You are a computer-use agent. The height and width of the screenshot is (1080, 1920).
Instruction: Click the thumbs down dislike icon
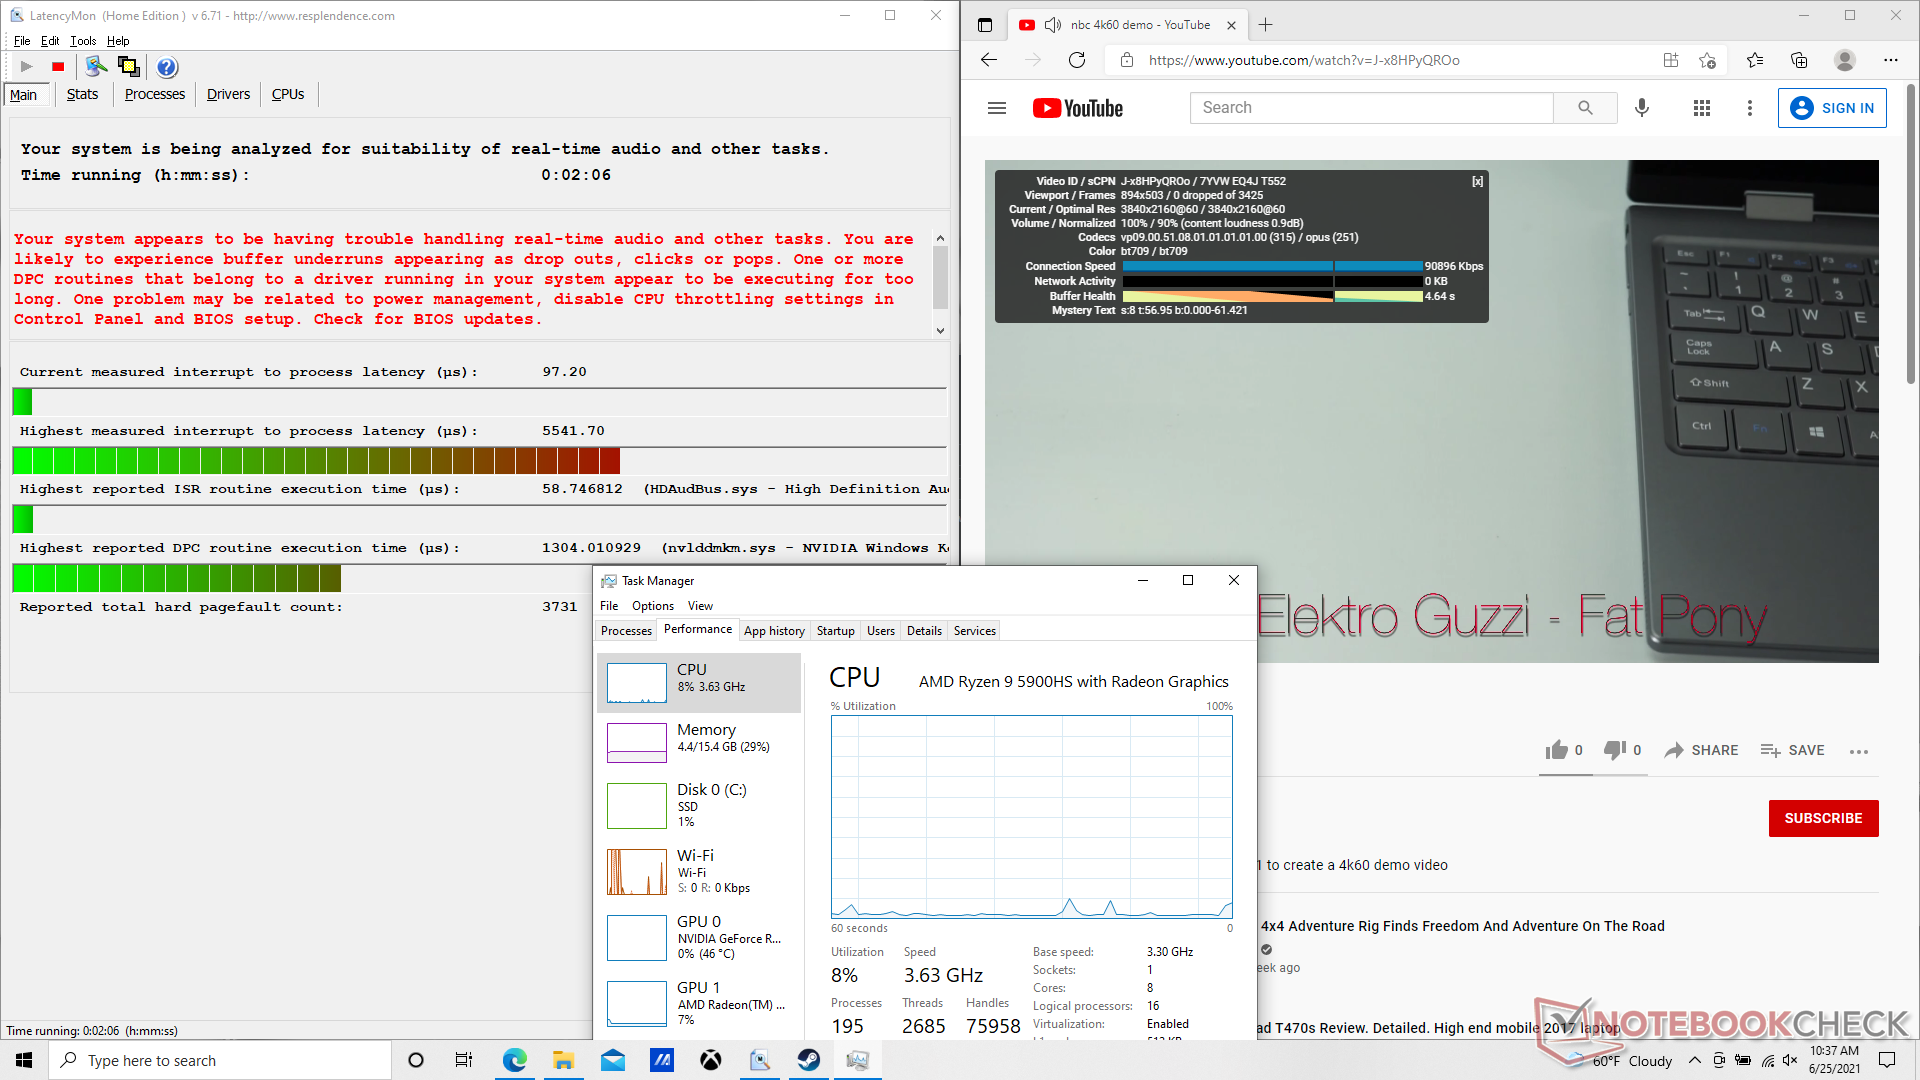1614,750
